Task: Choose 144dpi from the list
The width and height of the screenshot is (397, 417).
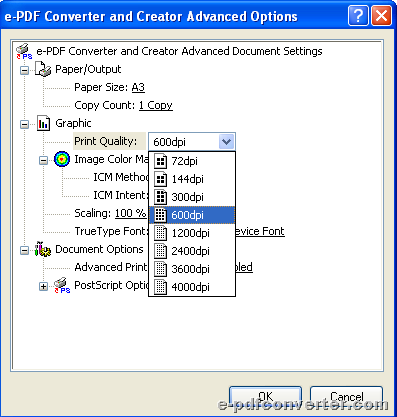Action: click(192, 179)
